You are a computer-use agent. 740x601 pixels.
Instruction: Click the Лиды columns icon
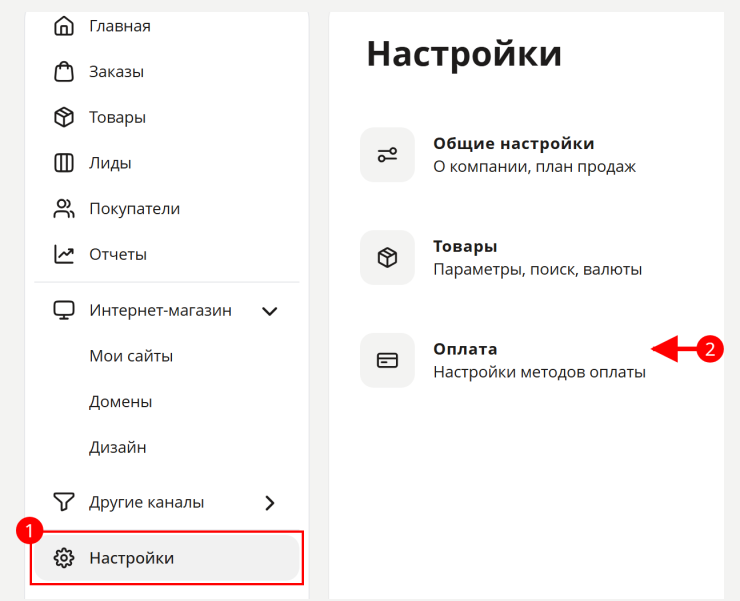pos(64,163)
